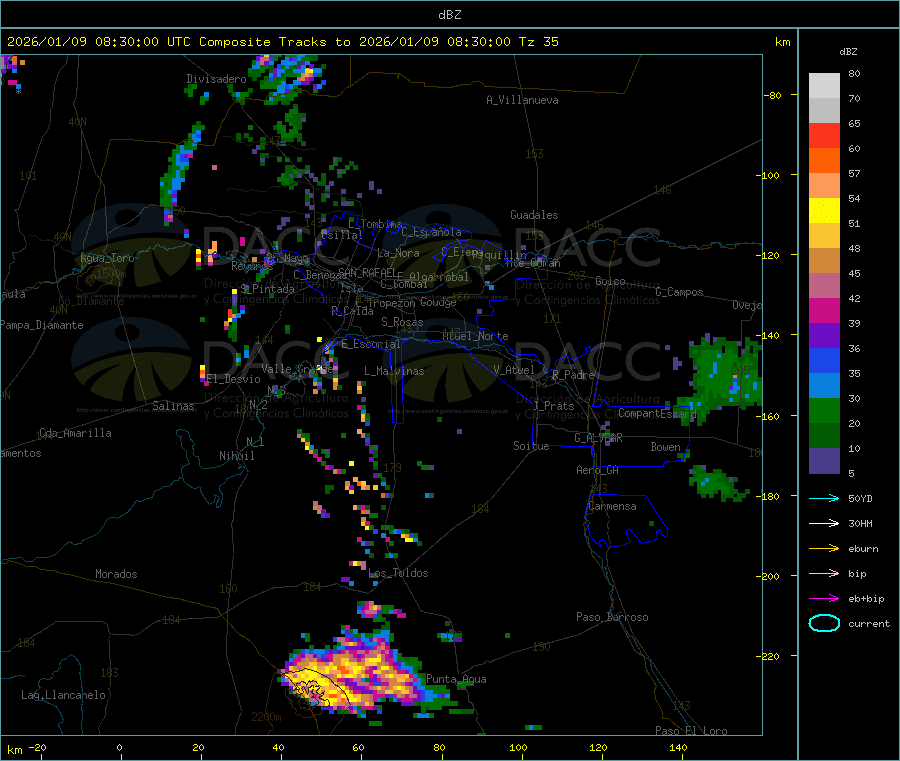This screenshot has height=761, width=900.
Task: Click the Atuel_Norte map label
Action: (x=475, y=336)
